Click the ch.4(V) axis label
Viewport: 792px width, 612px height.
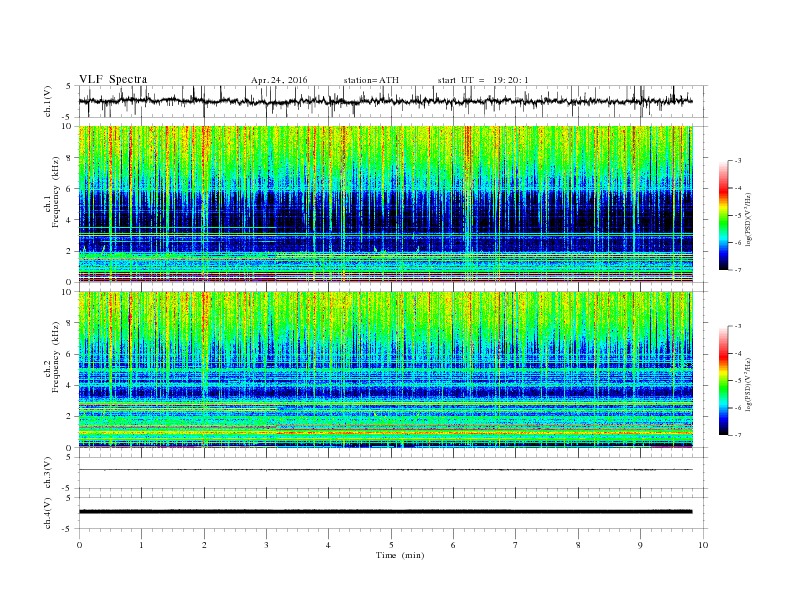[x=47, y=513]
